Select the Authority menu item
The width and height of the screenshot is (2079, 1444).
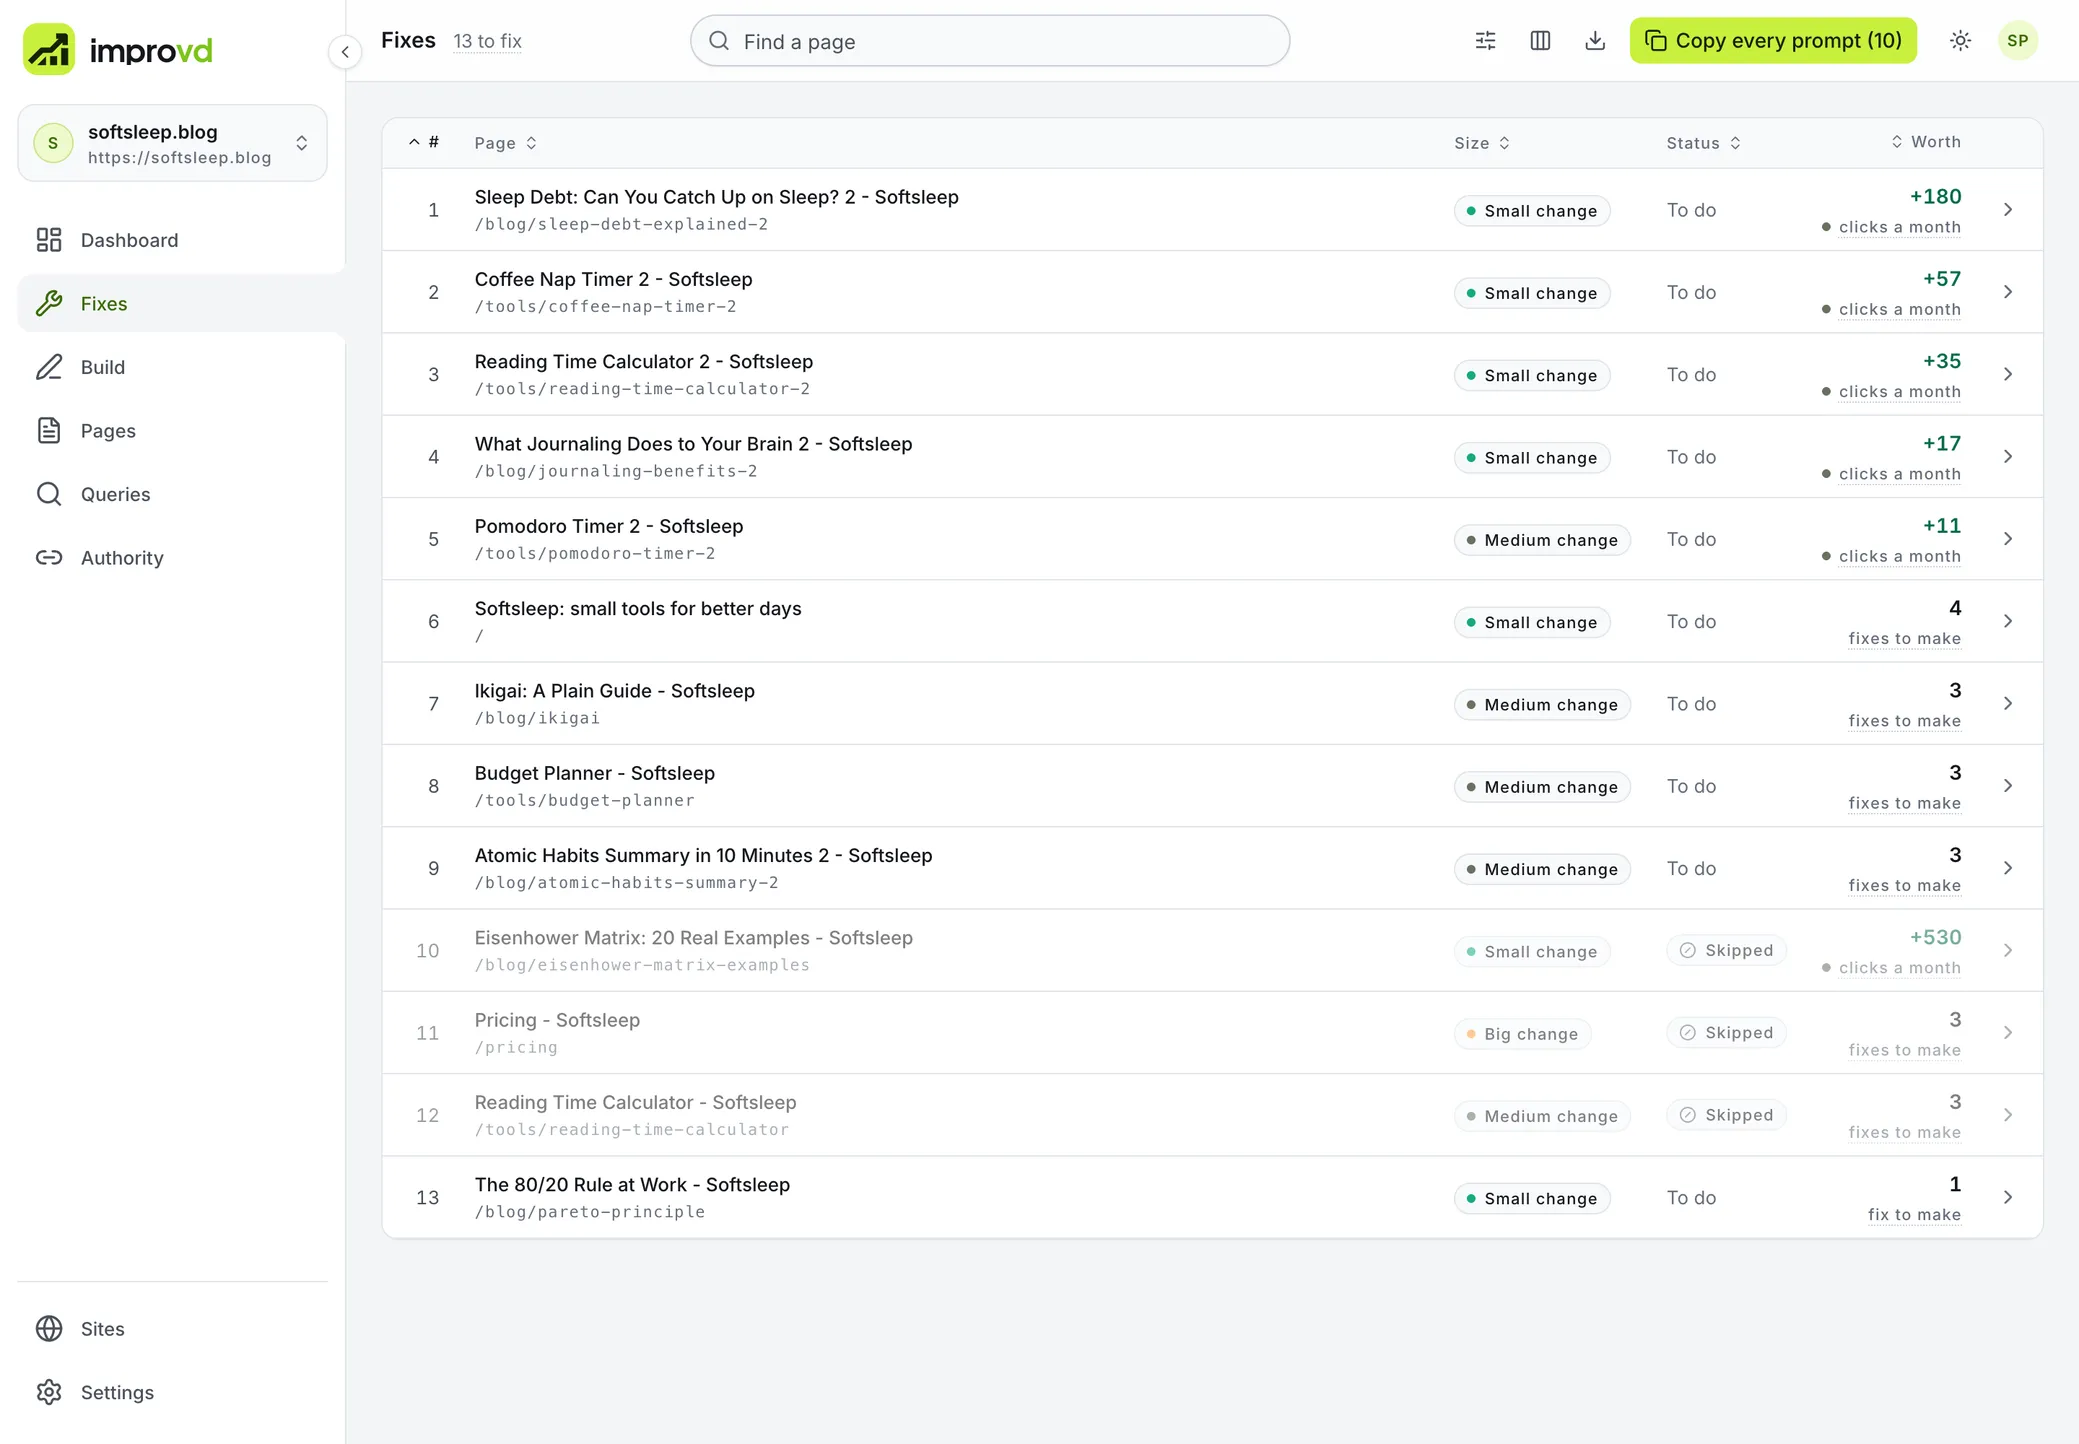pos(181,558)
